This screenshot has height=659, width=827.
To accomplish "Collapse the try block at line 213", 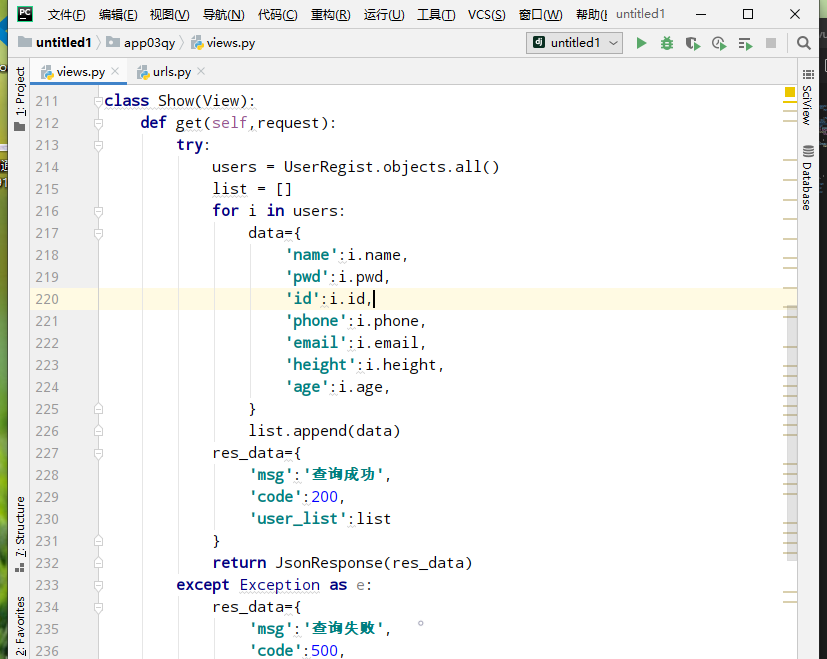I will click(x=98, y=145).
